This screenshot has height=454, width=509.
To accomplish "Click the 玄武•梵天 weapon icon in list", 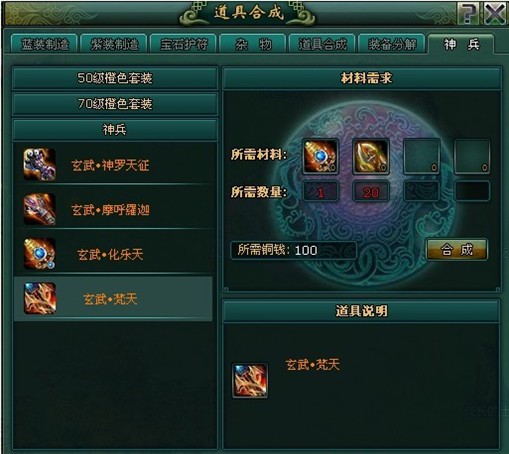I will 40,298.
